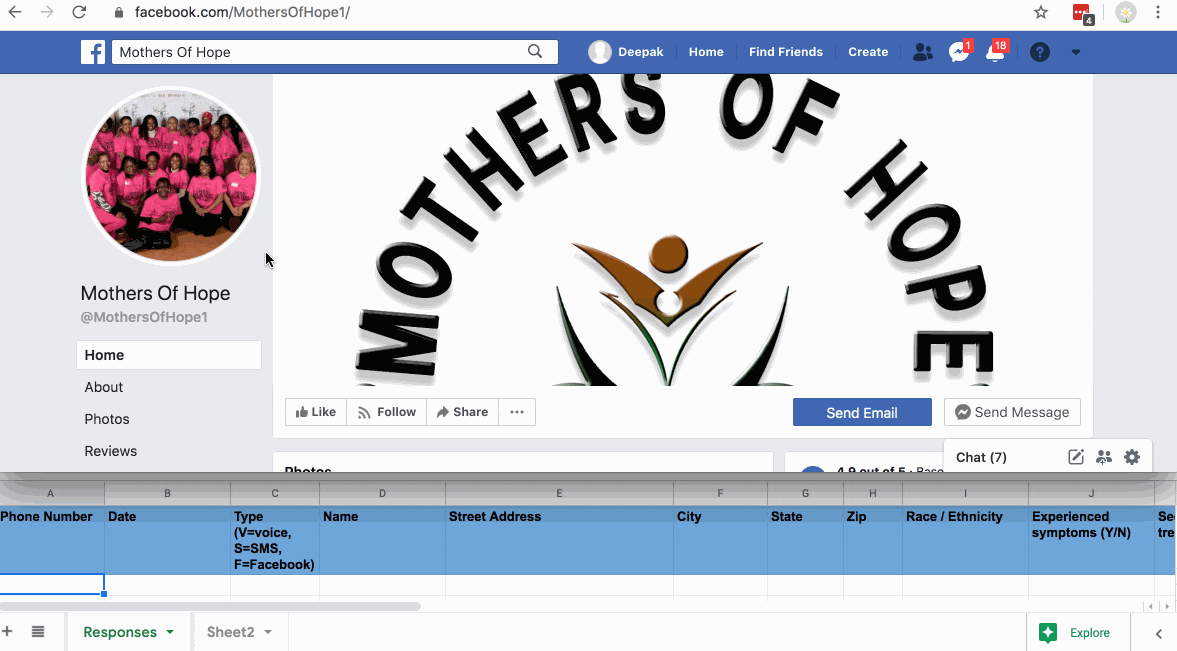Image resolution: width=1177 pixels, height=651 pixels.
Task: Open the red browser extension icon
Action: pos(1082,14)
